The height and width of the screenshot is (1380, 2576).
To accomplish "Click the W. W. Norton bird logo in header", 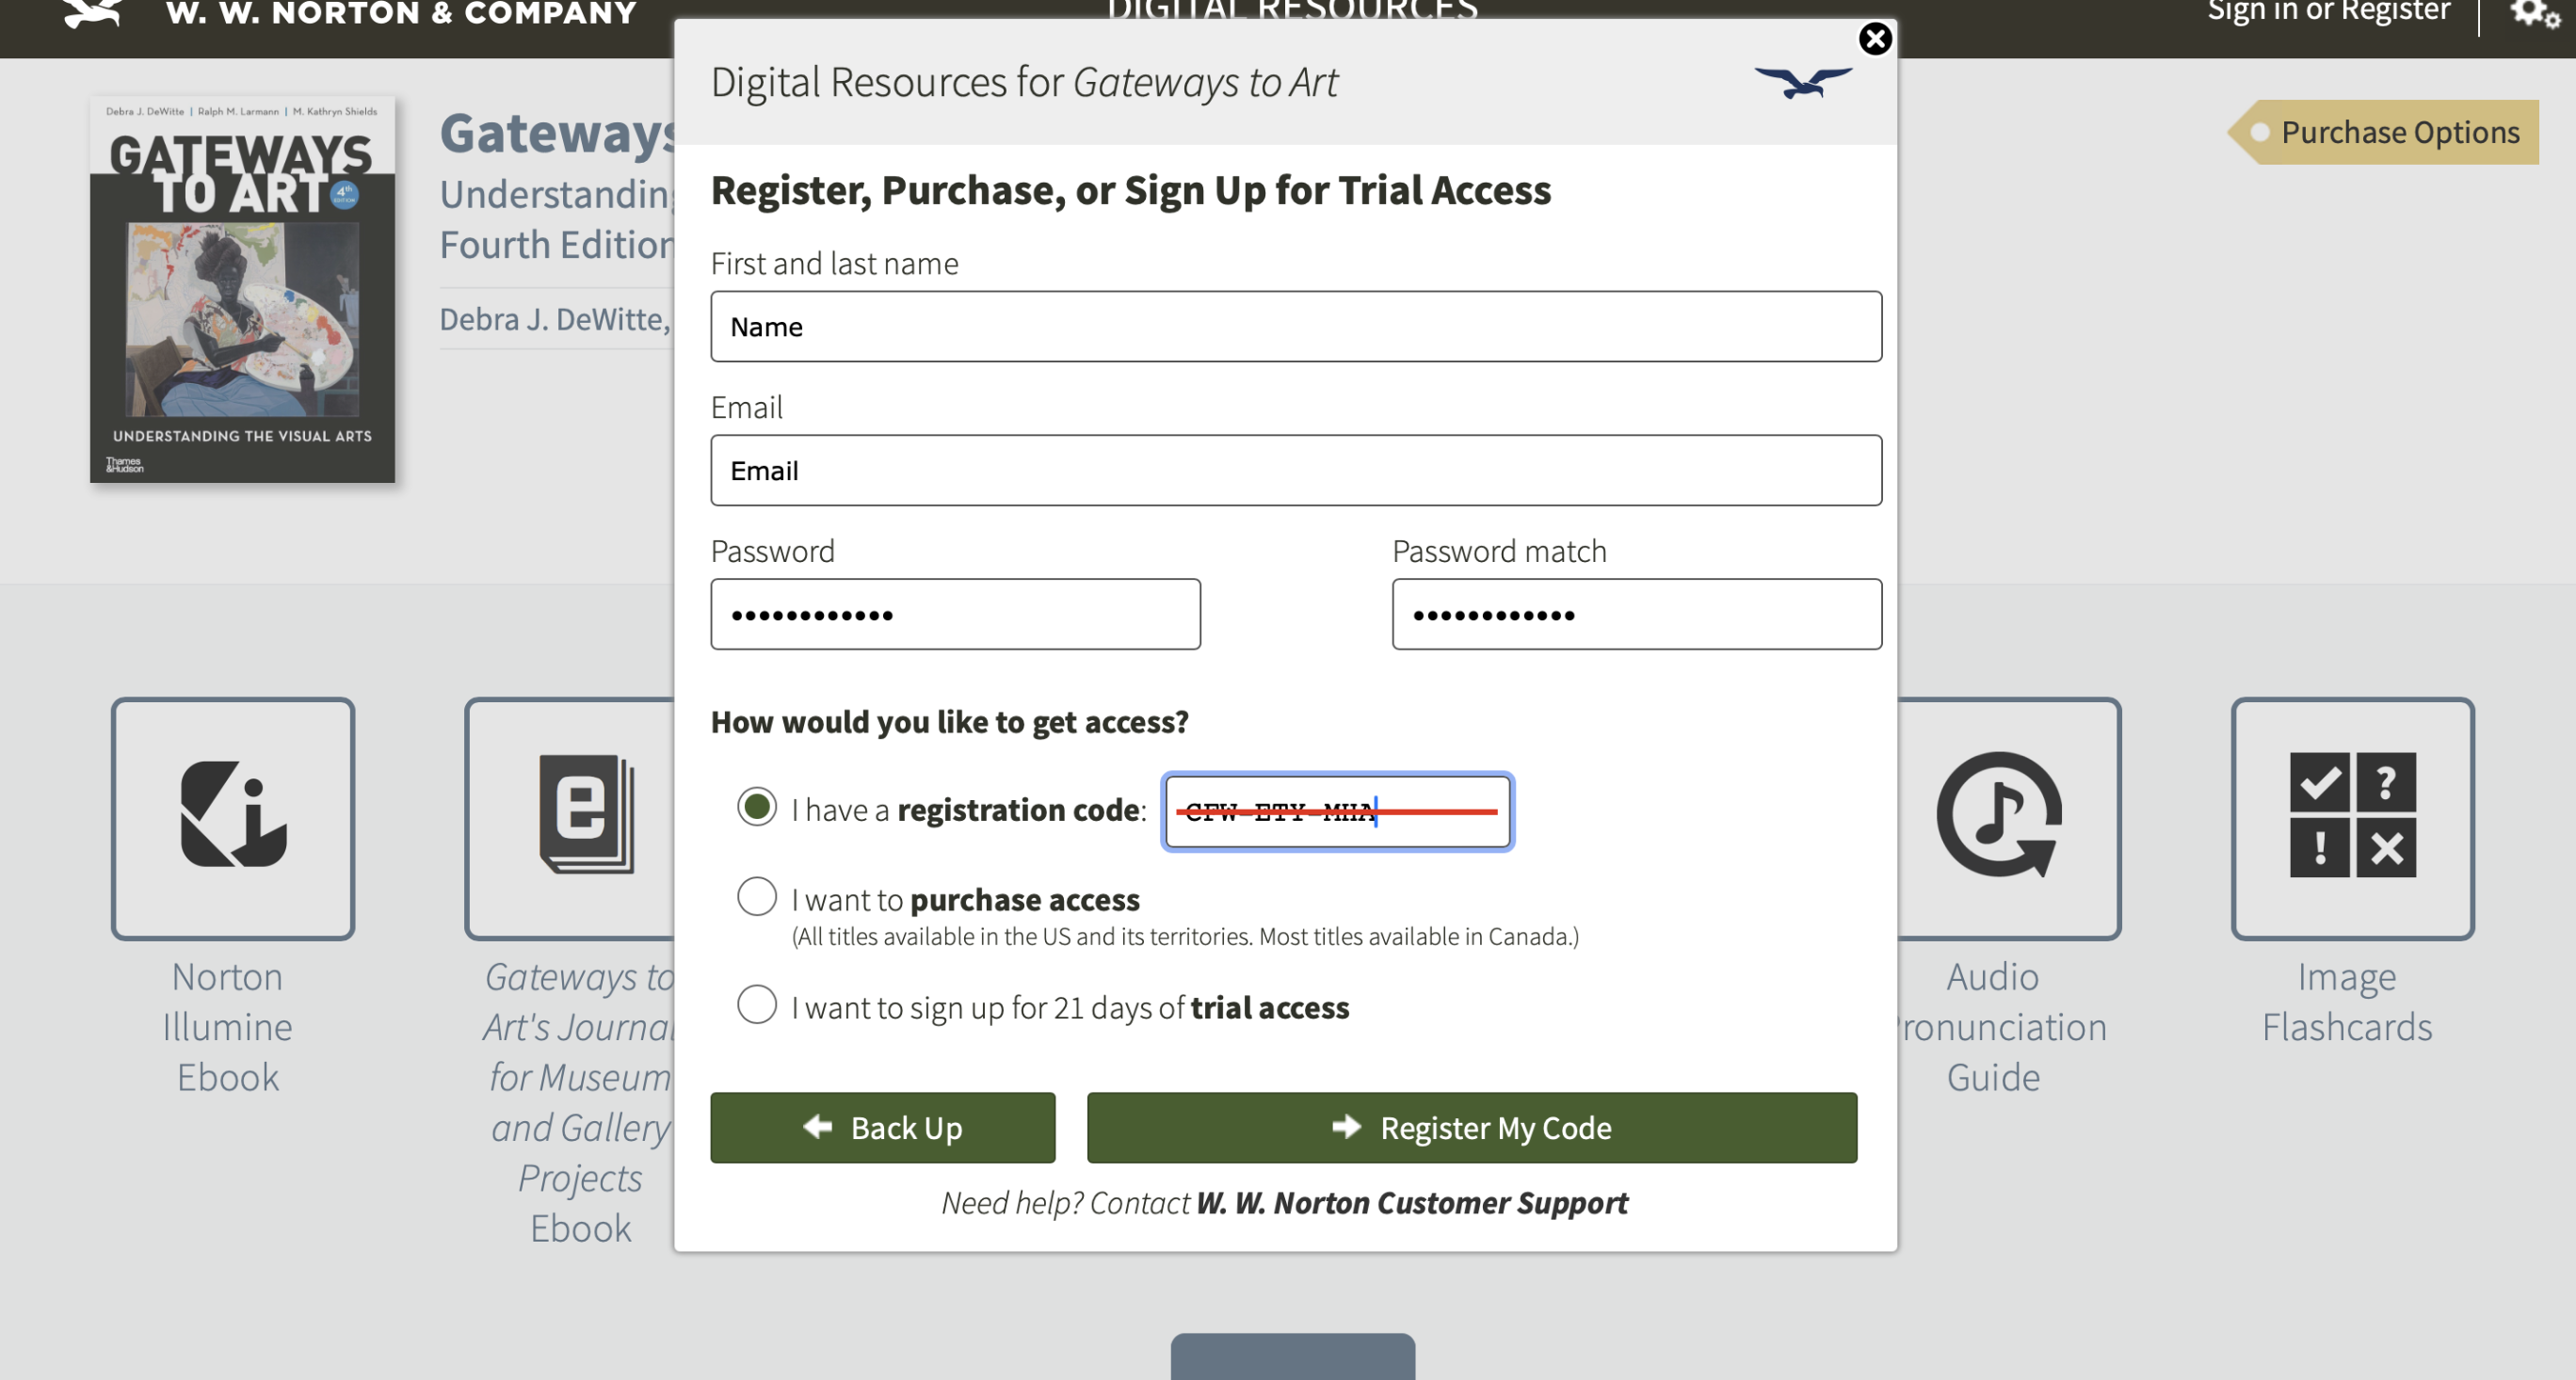I will tap(92, 12).
